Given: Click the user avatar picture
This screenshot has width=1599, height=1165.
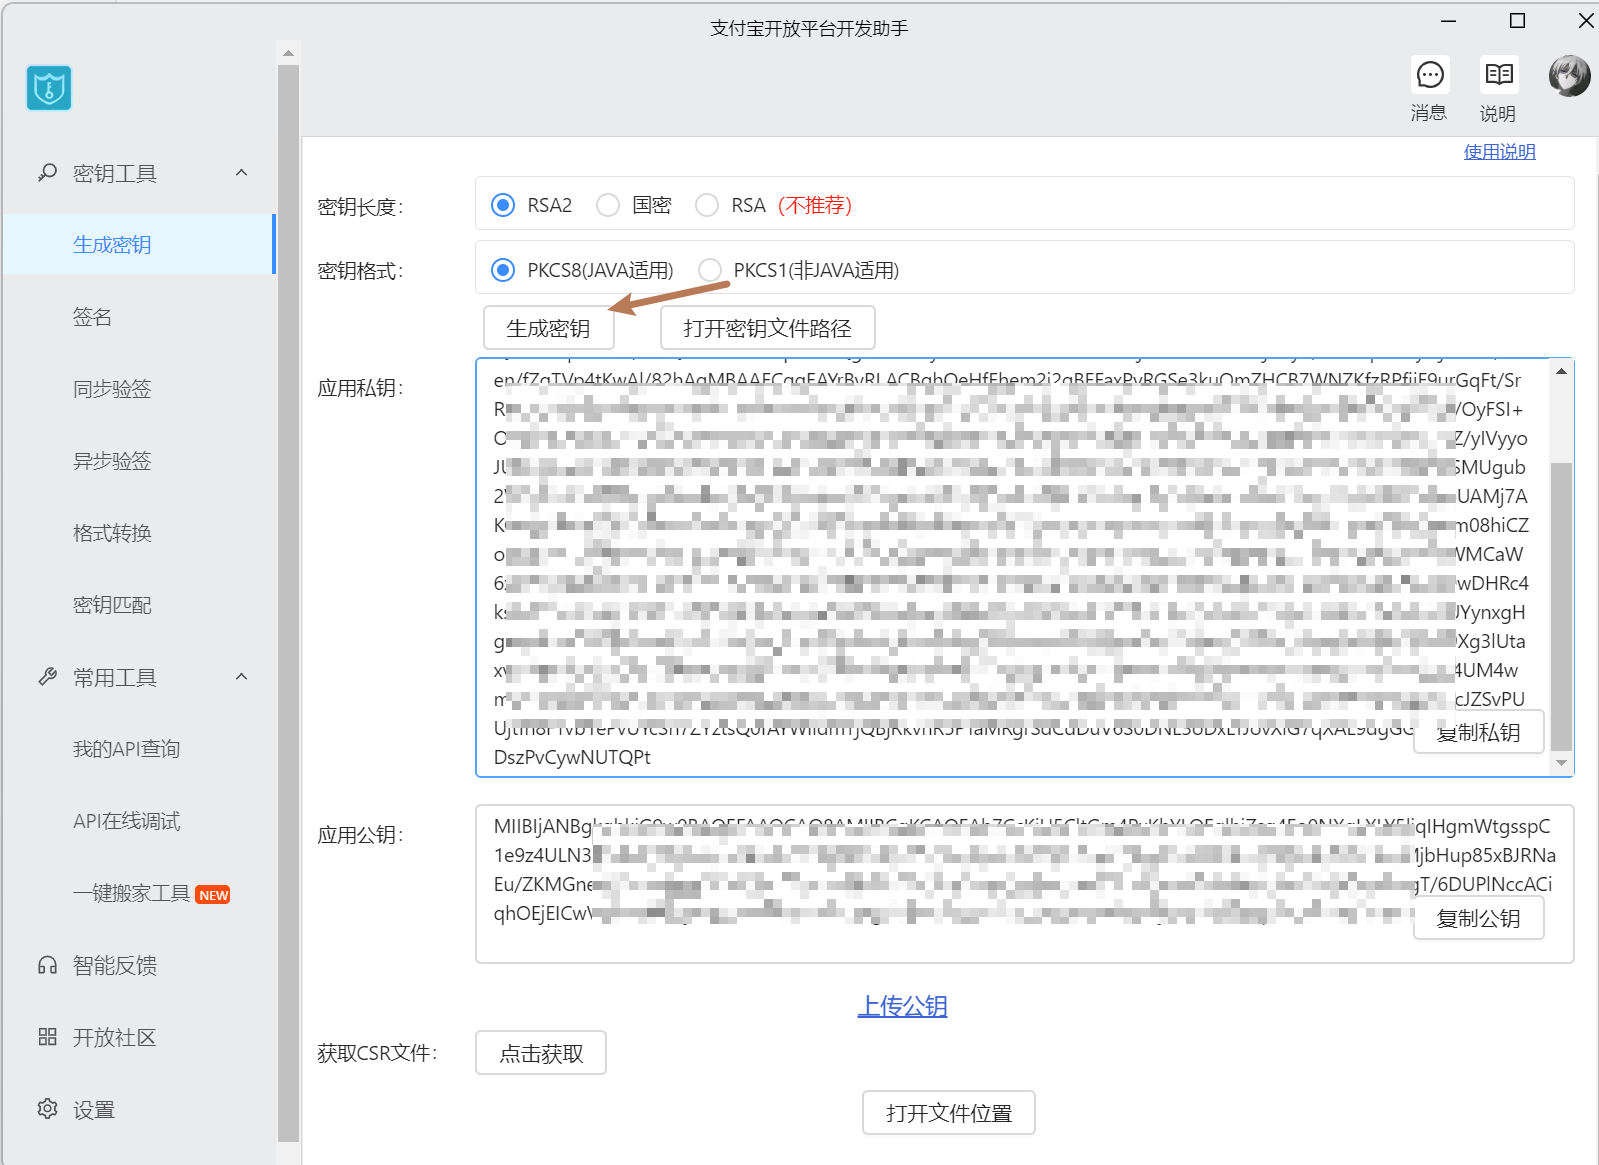Looking at the screenshot, I should coord(1569,76).
